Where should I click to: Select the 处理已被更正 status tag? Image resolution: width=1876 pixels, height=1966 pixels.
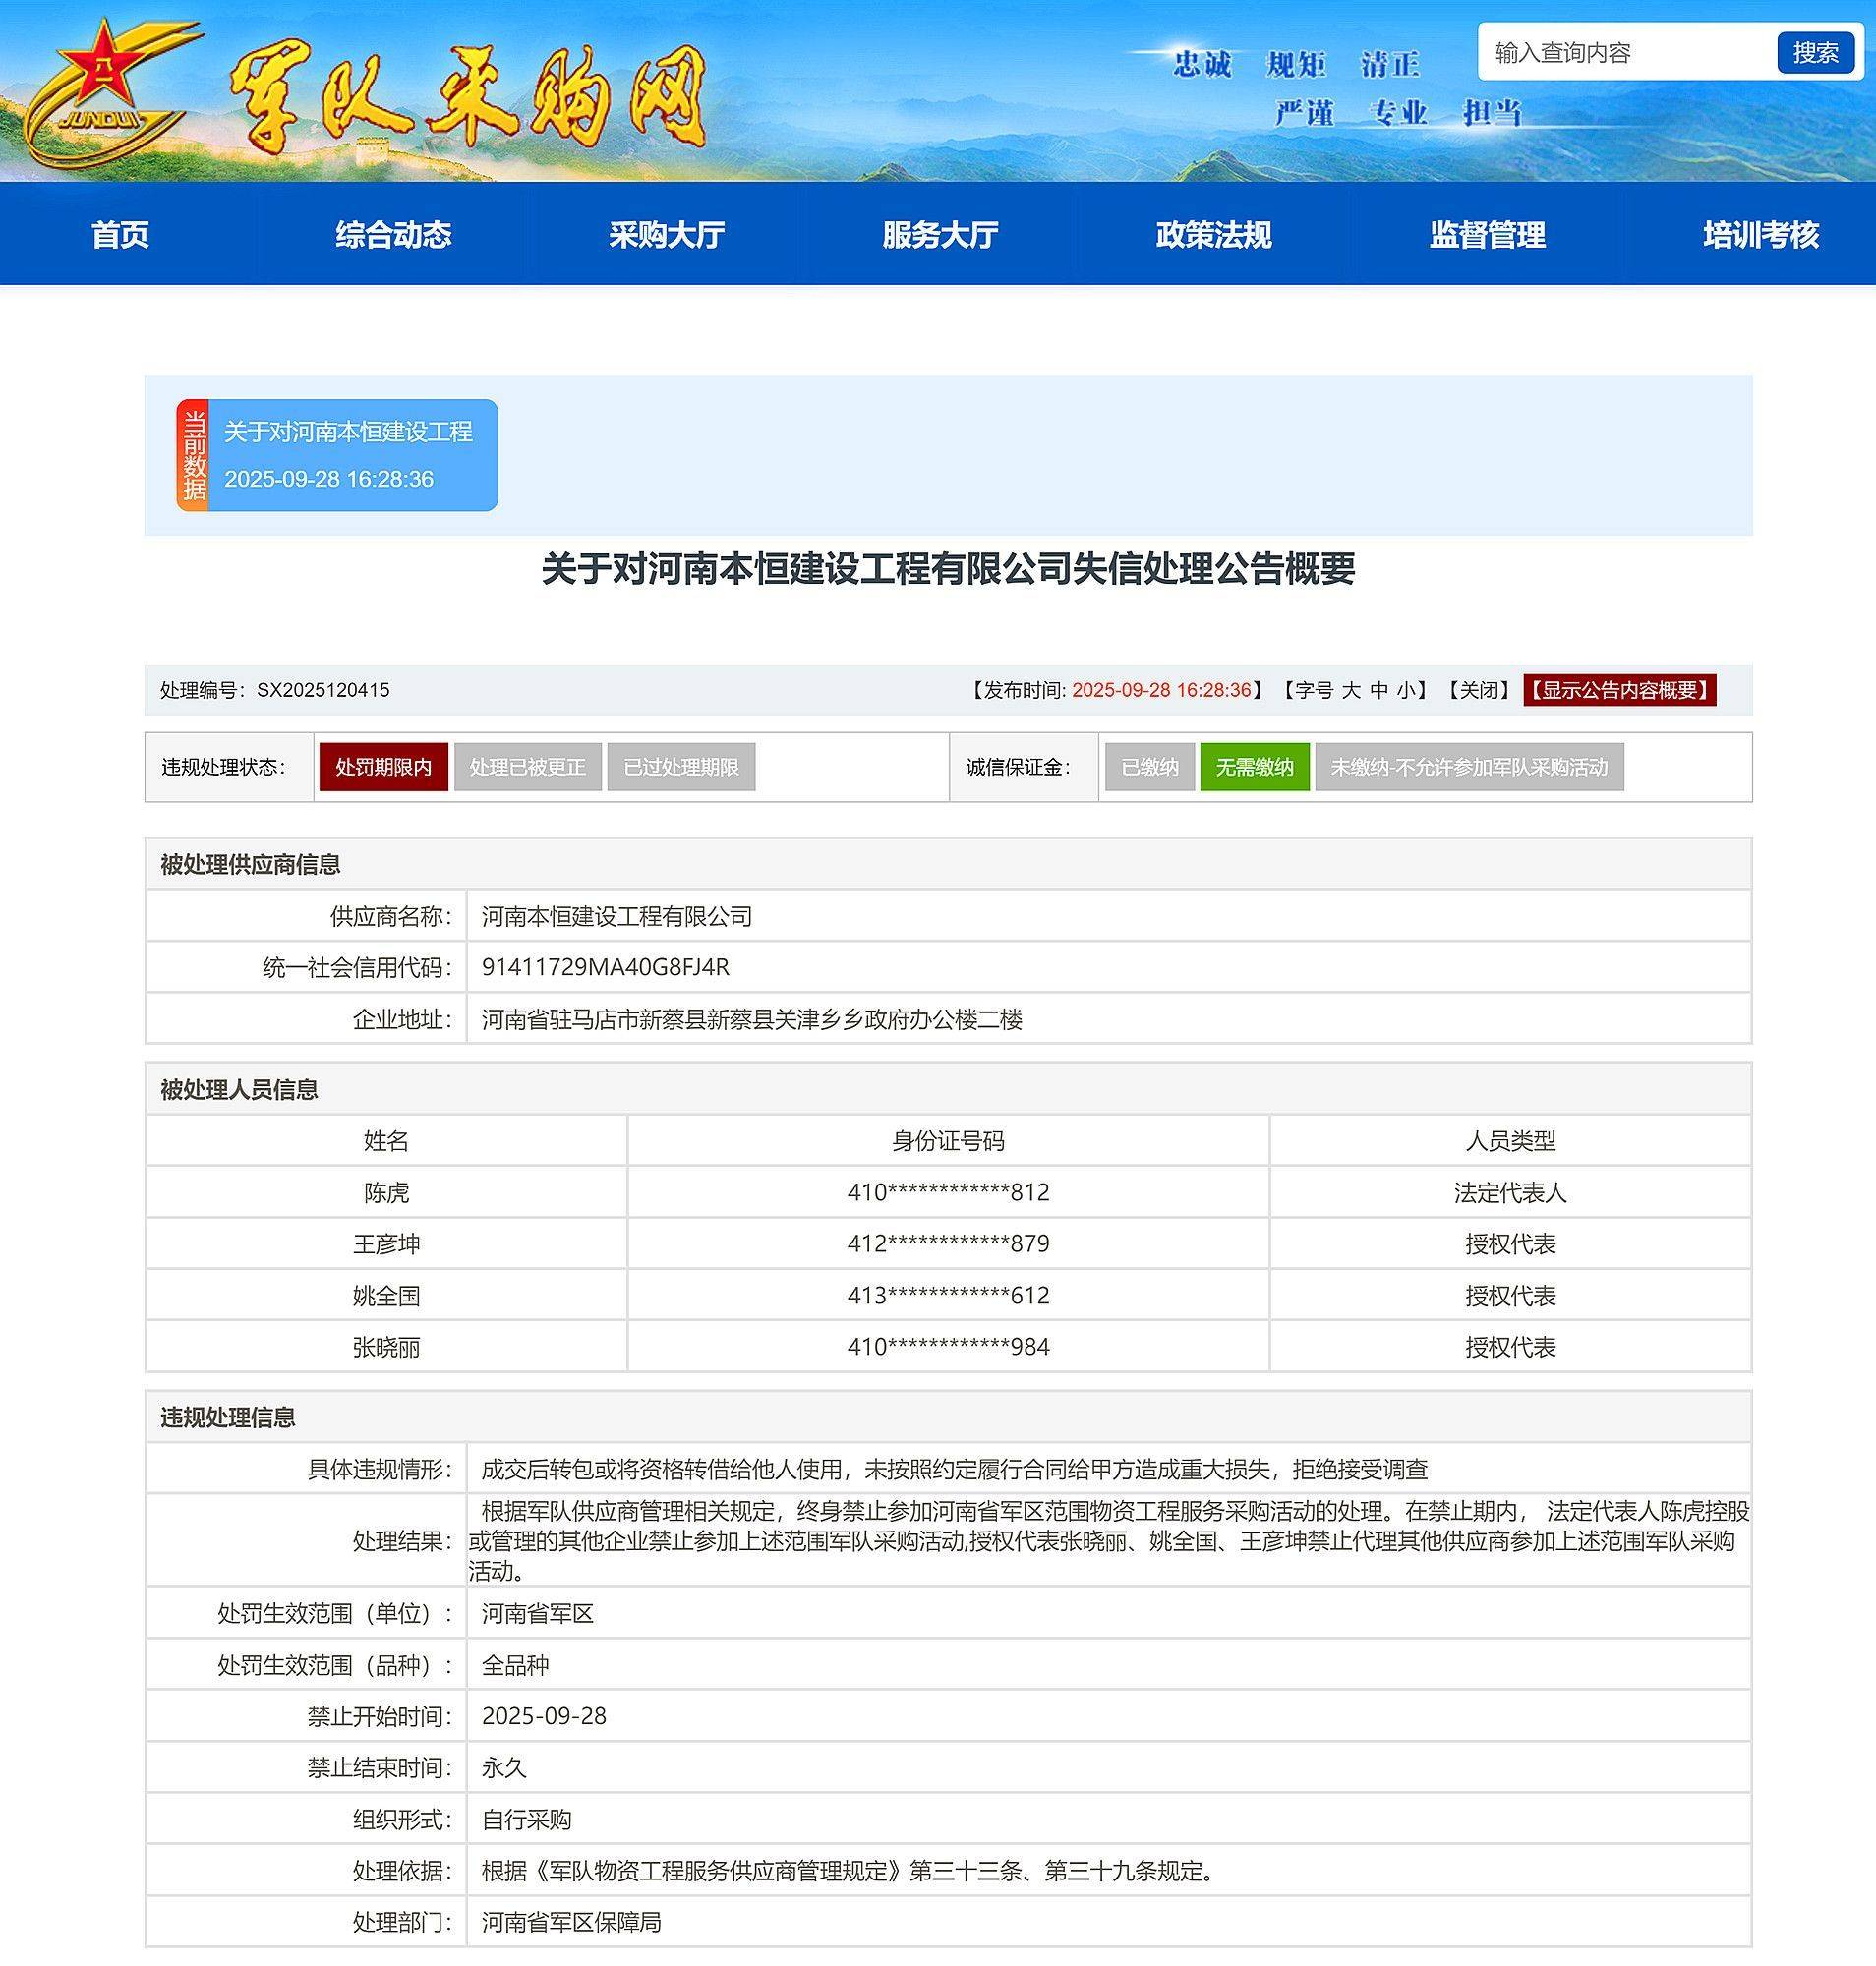[x=527, y=767]
